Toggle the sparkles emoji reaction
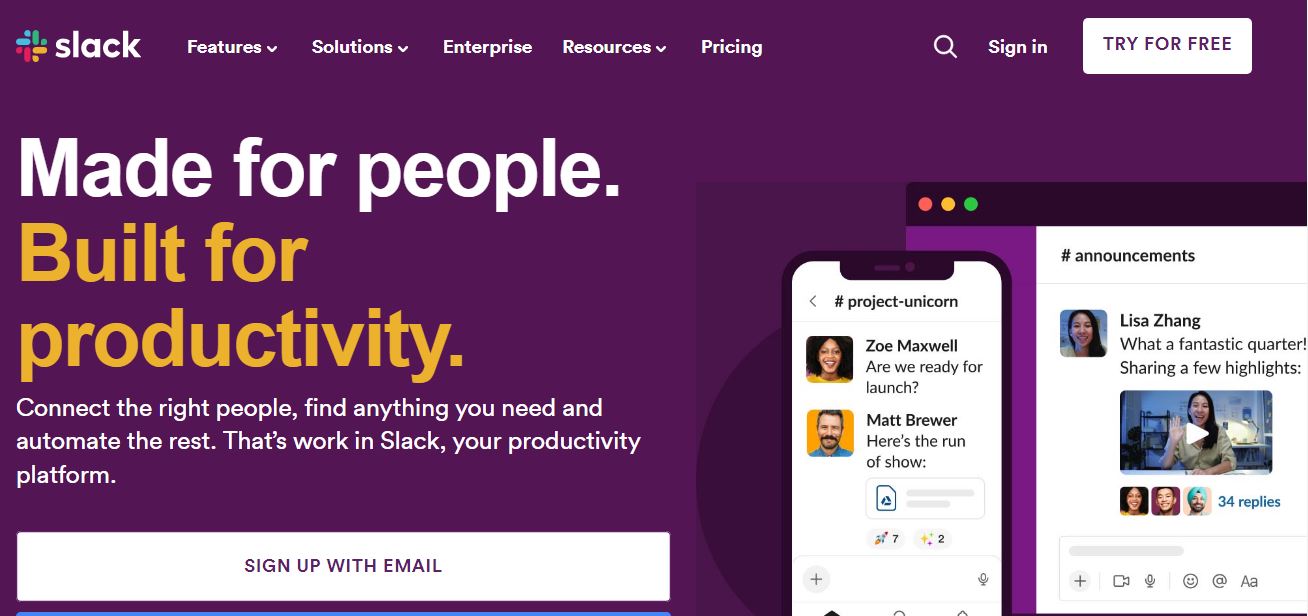Image resolution: width=1308 pixels, height=616 pixels. pyautogui.click(x=932, y=539)
